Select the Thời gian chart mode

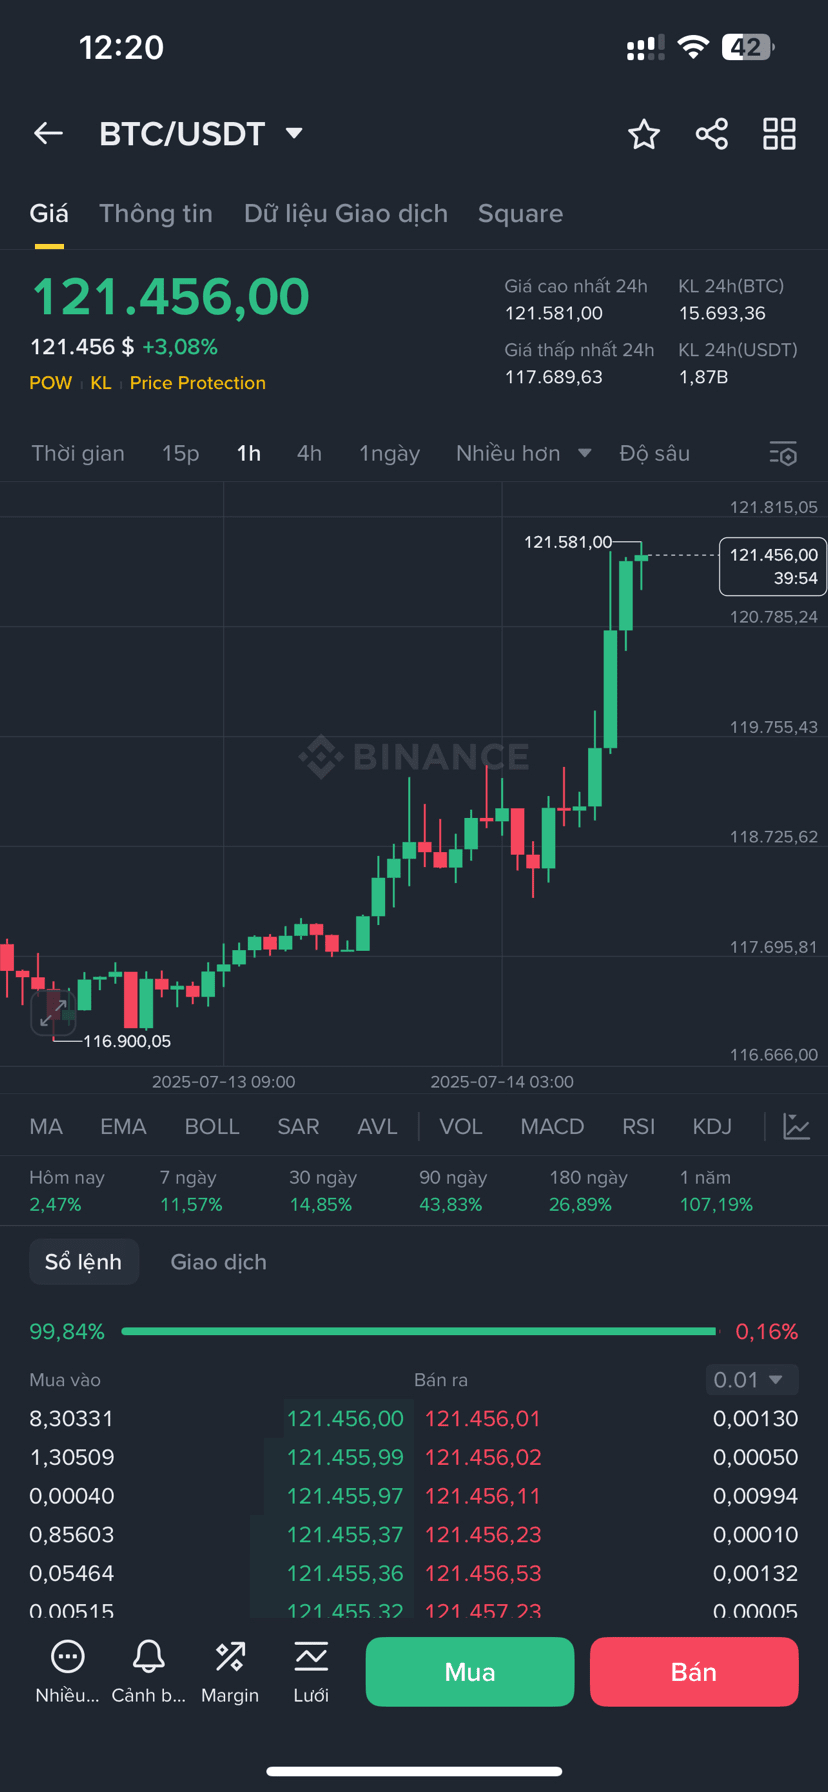[x=78, y=453]
